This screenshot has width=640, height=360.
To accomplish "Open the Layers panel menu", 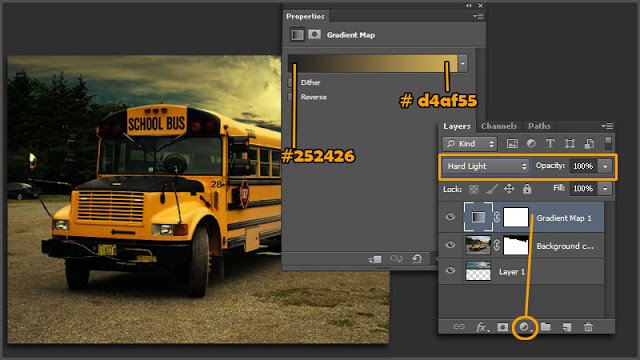I will point(607,126).
